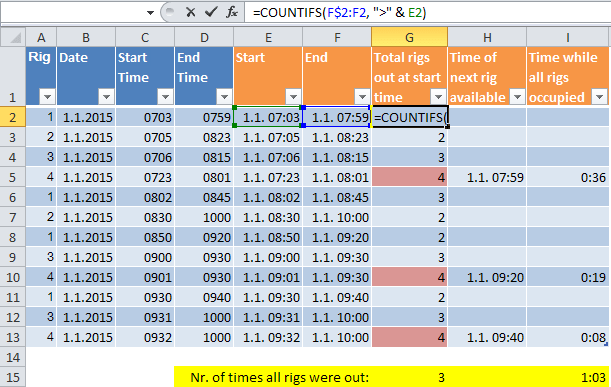Image resolution: width=611 pixels, height=387 pixels.
Task: Confirm the formula with the checkmark icon
Action: click(x=211, y=12)
